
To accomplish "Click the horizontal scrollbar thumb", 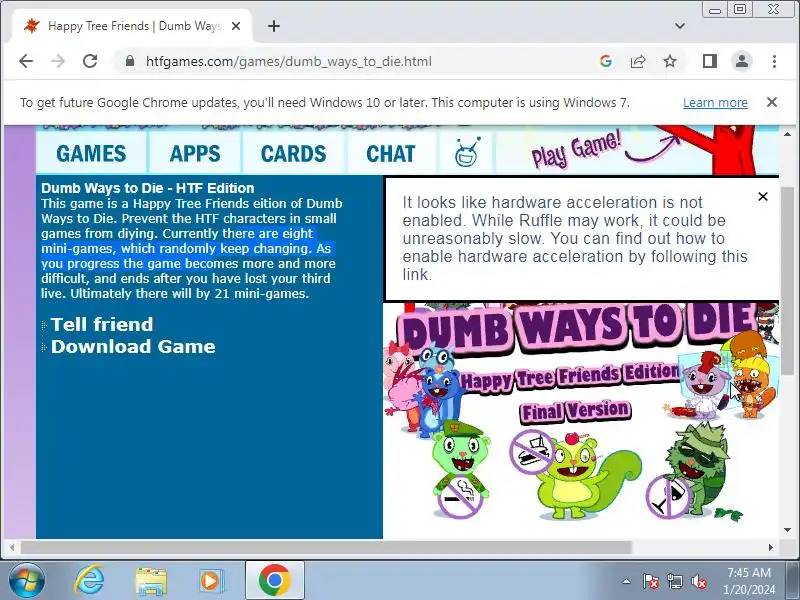I will pyautogui.click(x=327, y=547).
